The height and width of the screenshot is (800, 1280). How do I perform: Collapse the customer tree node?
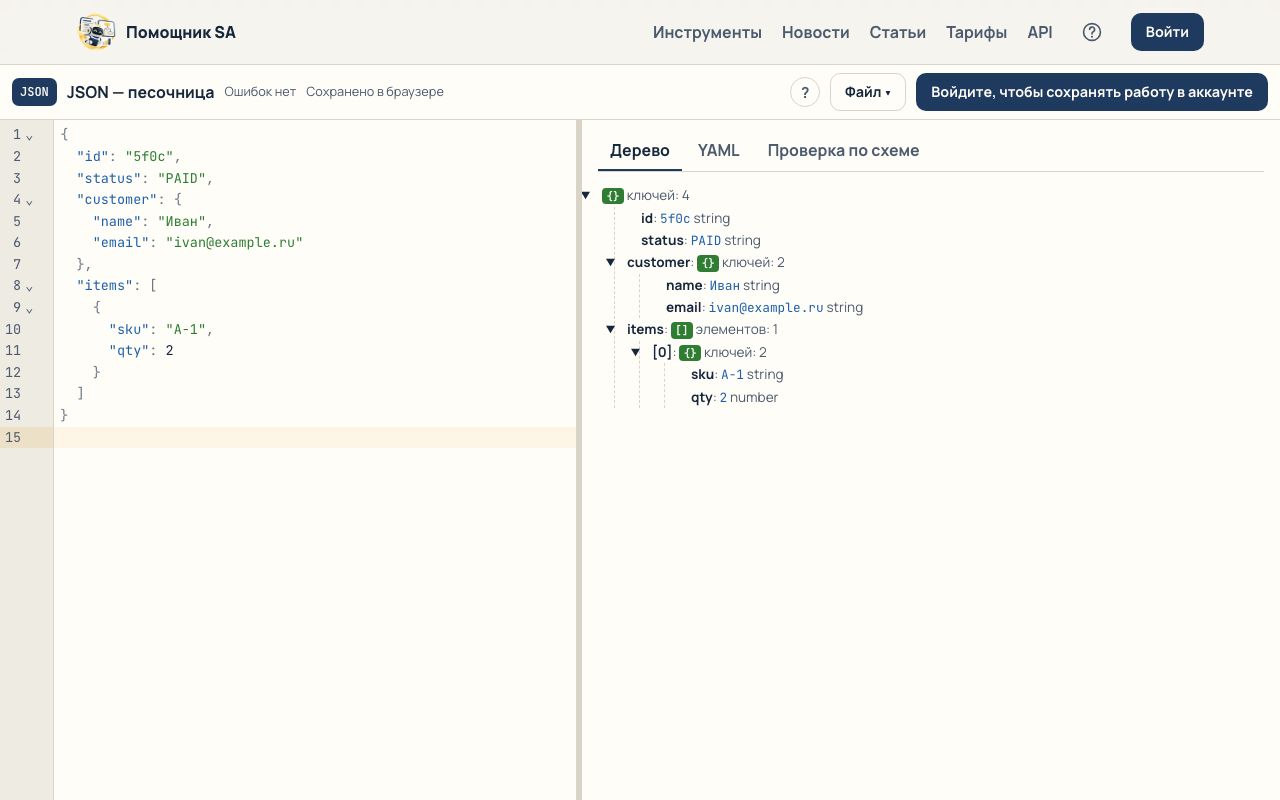tap(610, 263)
